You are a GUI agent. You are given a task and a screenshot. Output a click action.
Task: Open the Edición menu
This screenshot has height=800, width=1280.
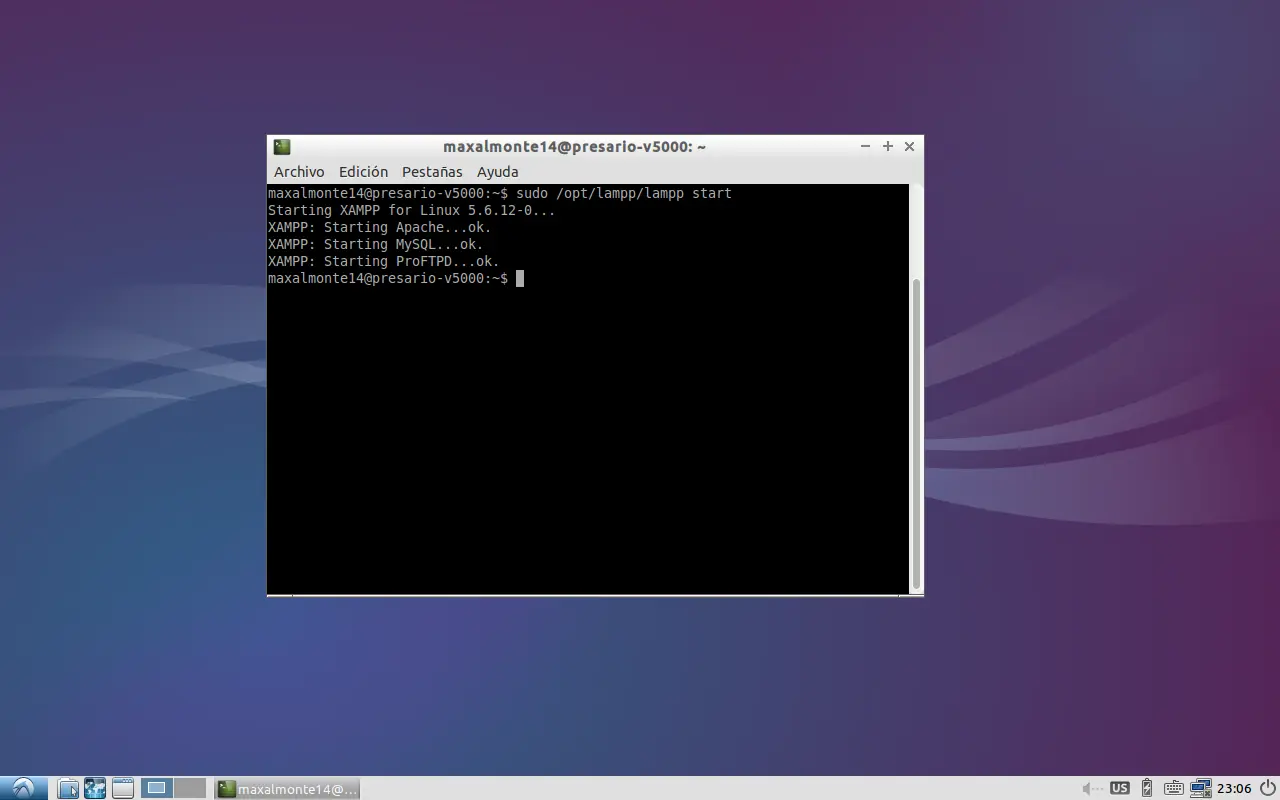[x=363, y=172]
